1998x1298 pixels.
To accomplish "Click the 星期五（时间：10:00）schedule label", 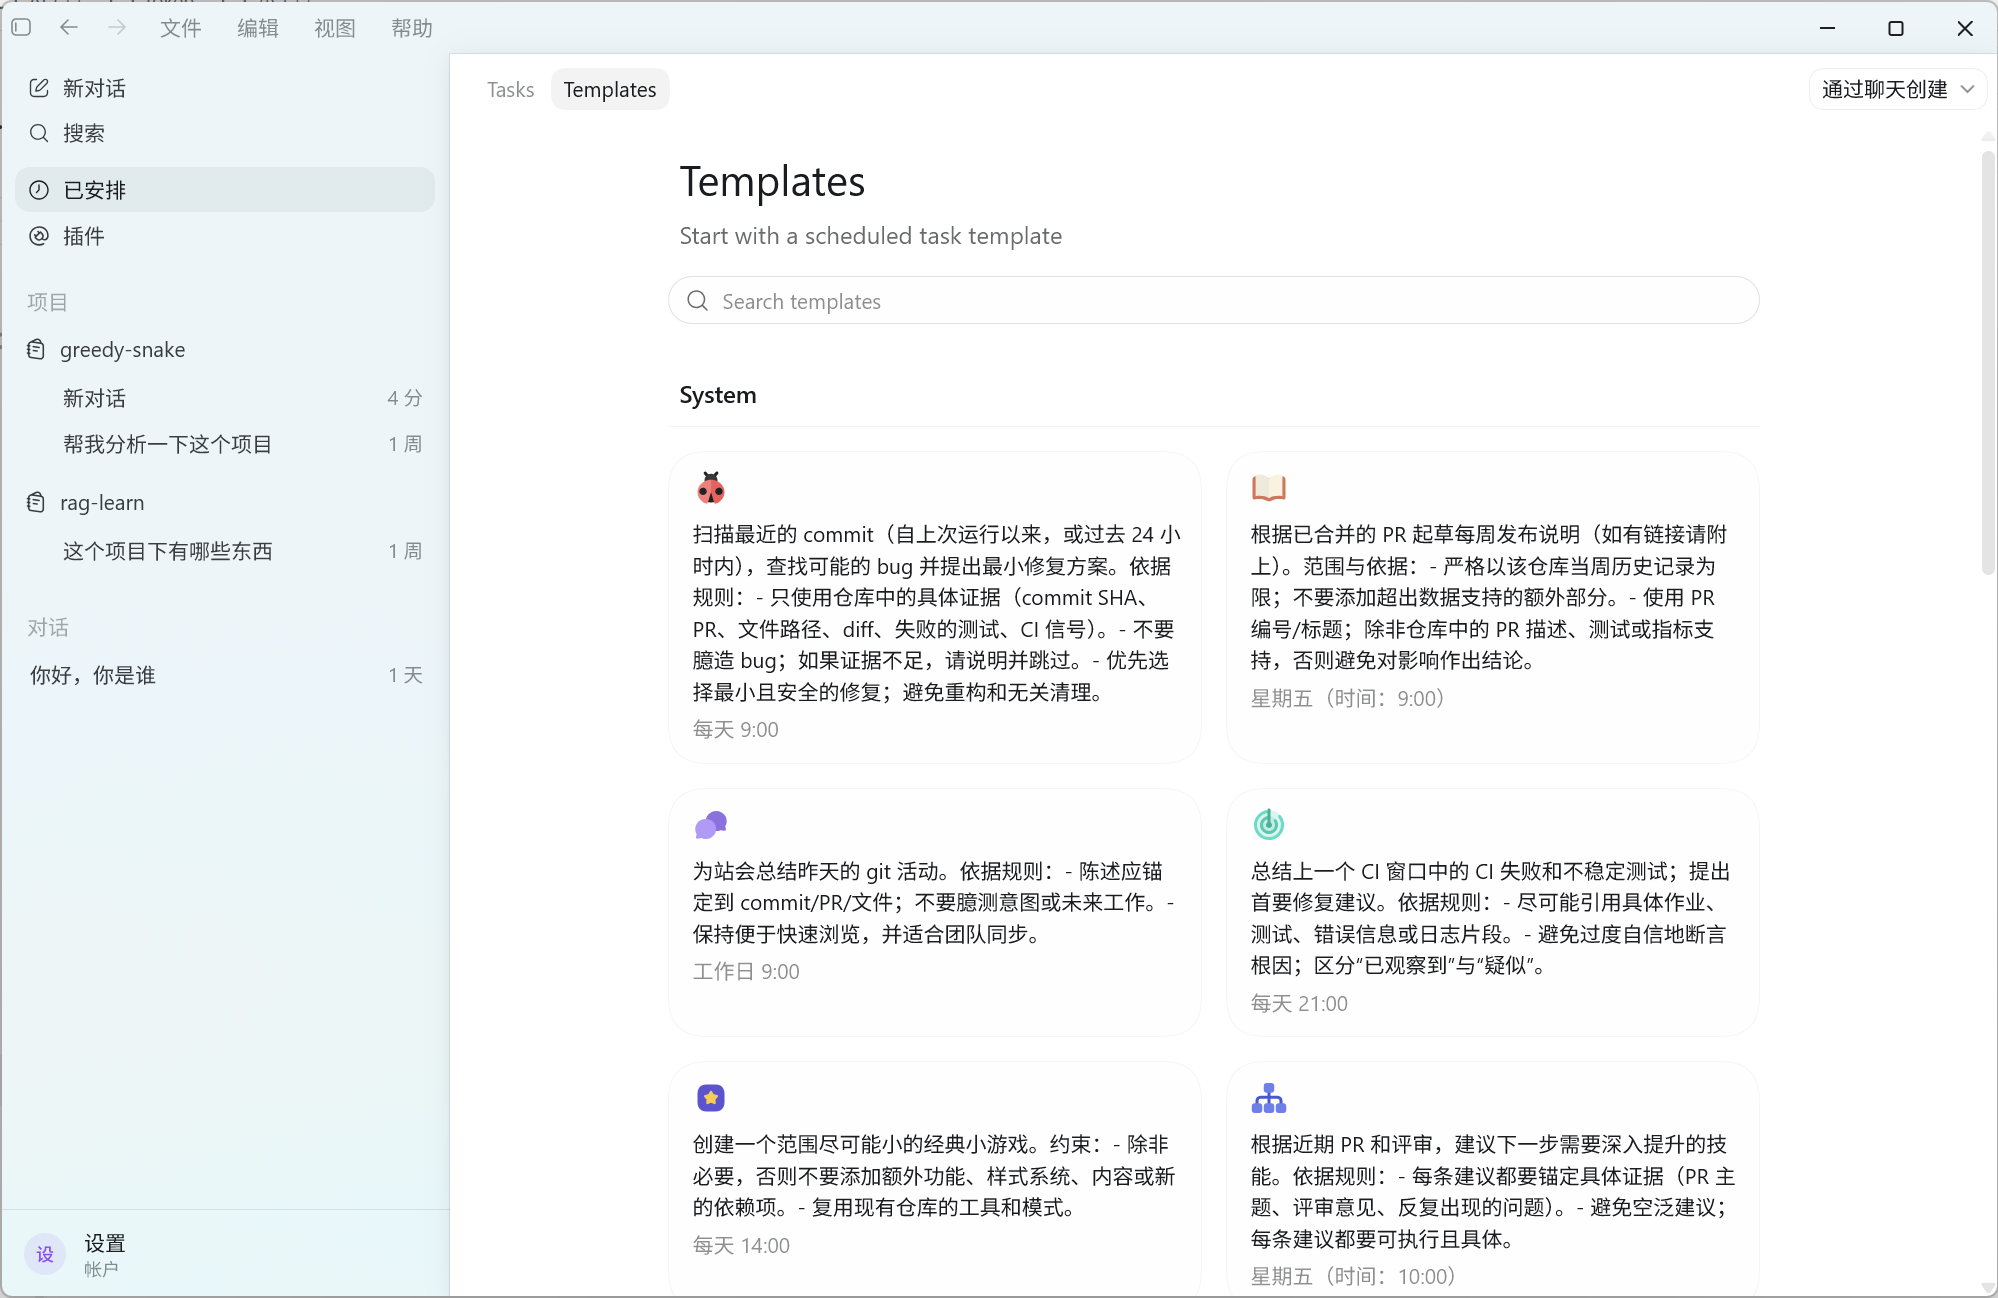I will pos(1353,1277).
